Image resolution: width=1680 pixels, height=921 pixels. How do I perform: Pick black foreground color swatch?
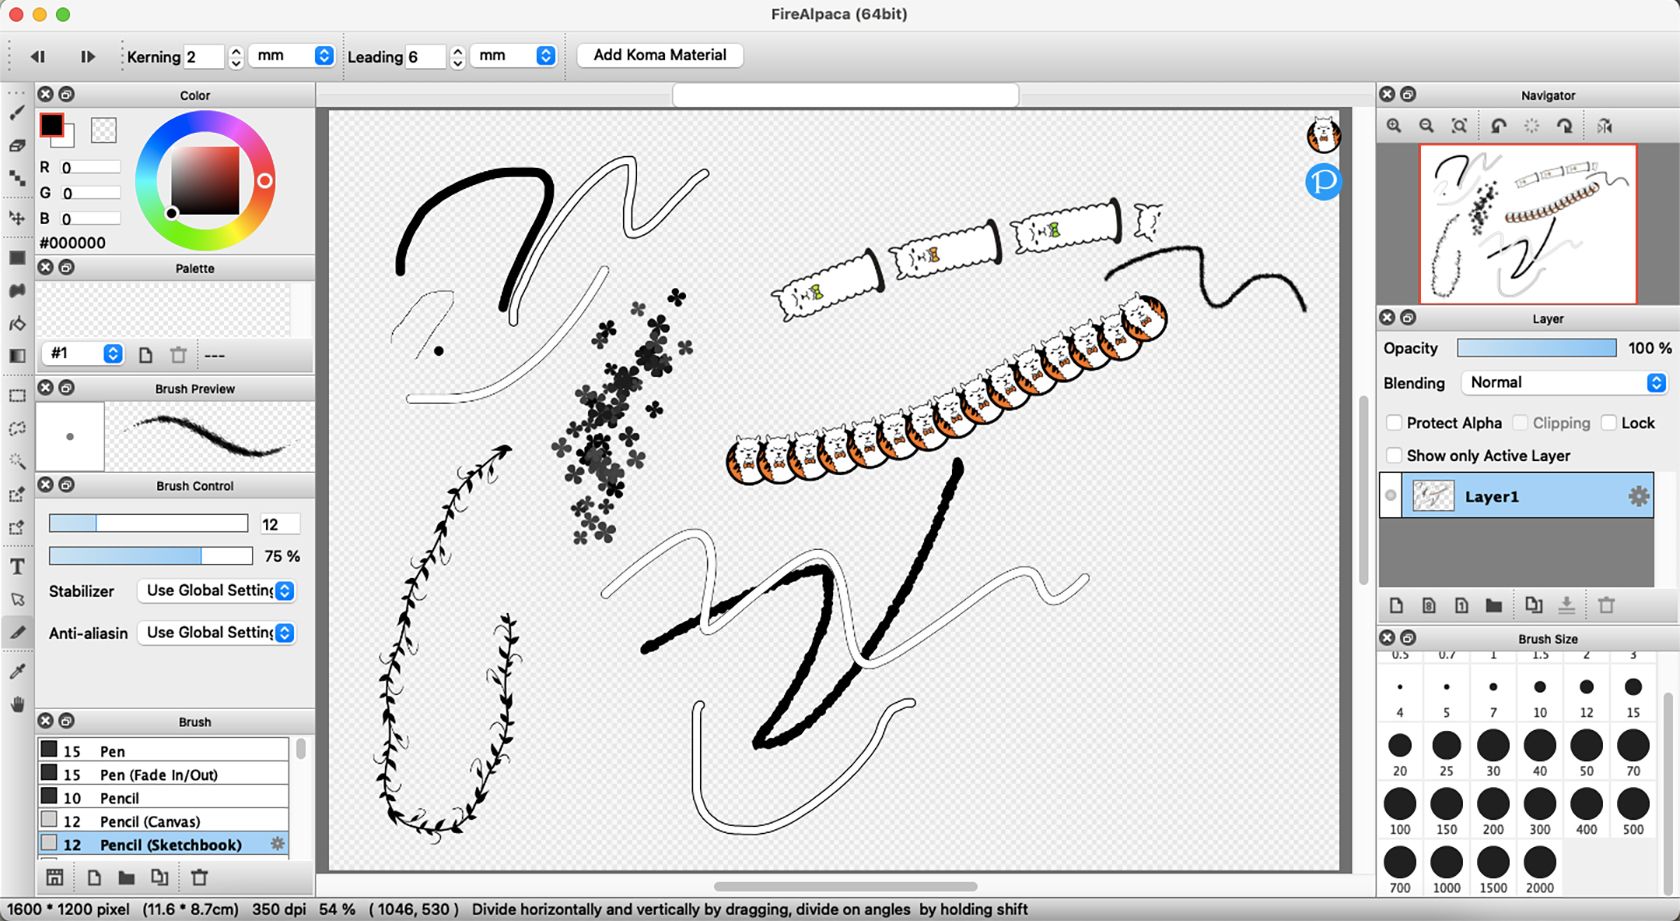click(x=52, y=123)
